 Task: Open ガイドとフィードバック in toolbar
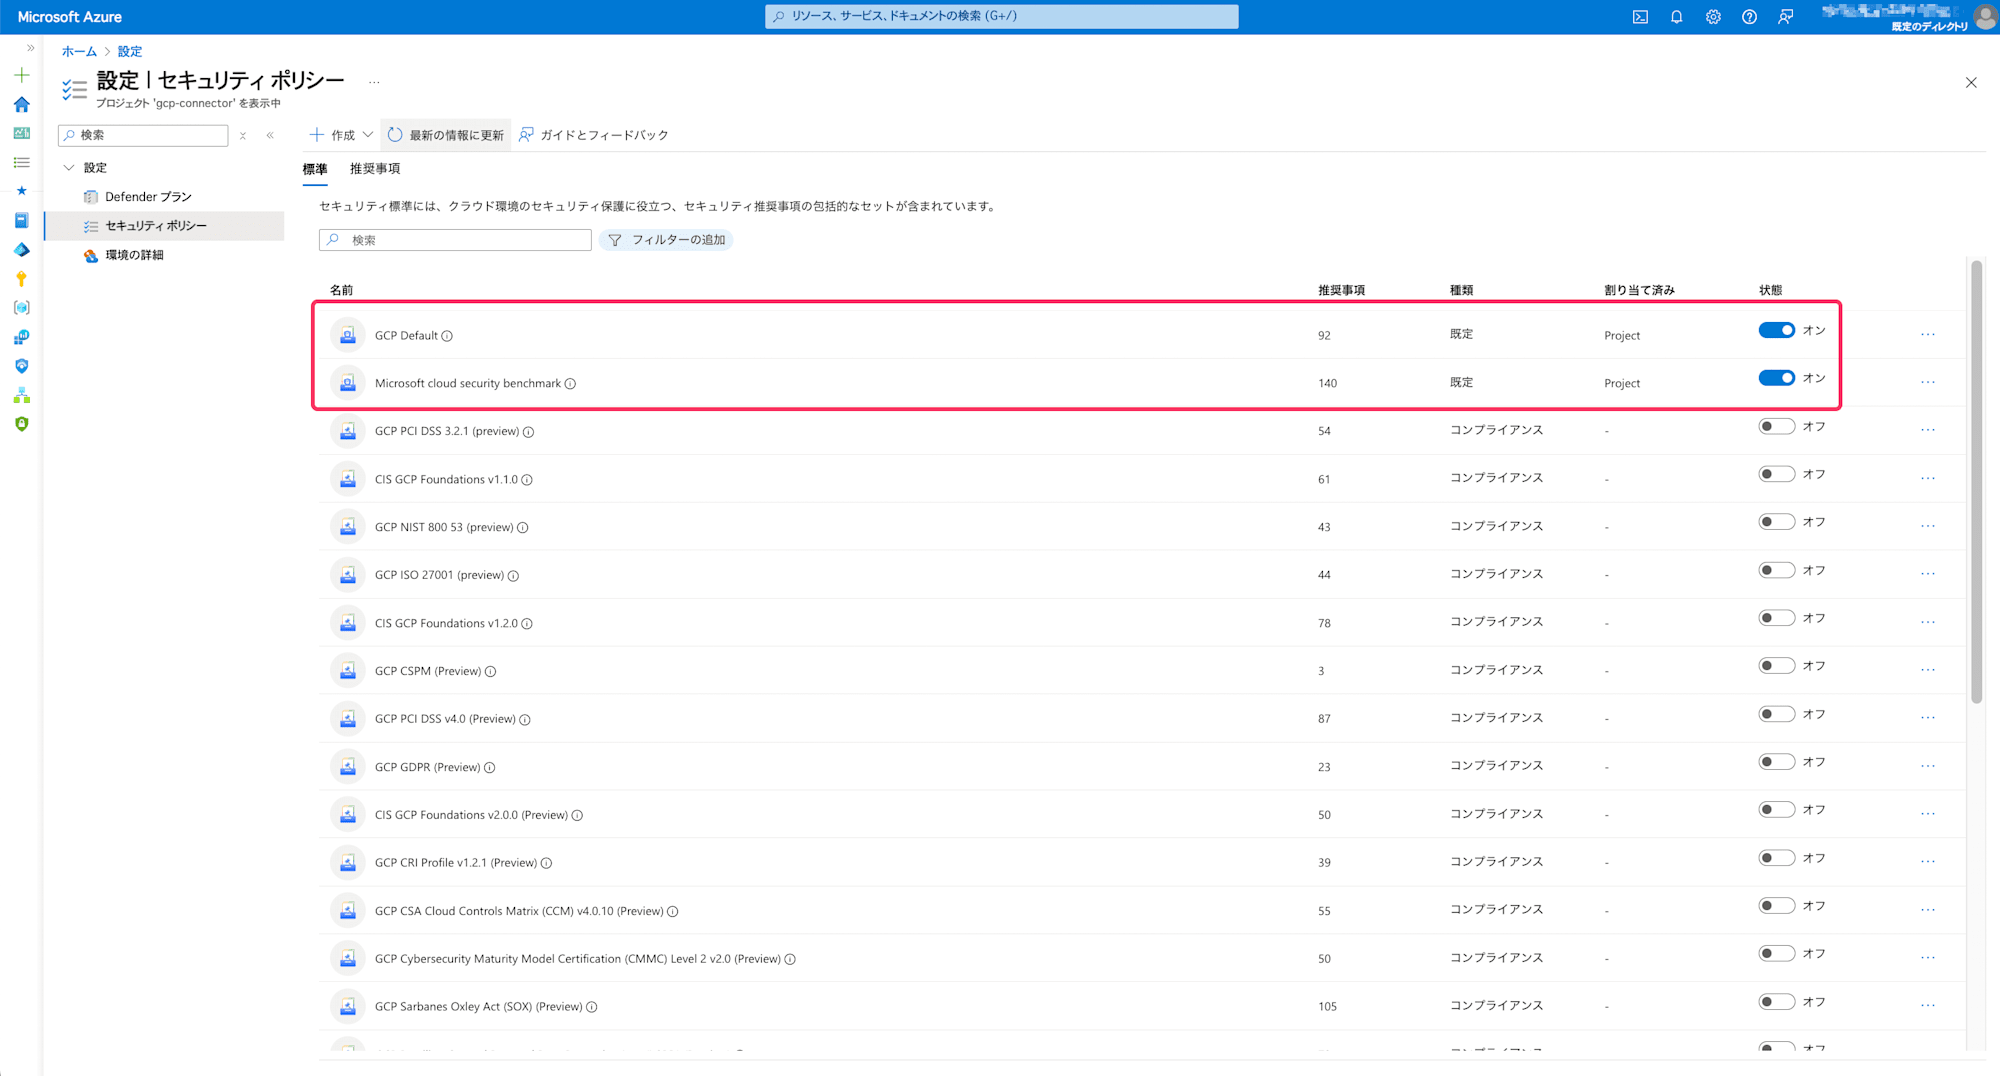[x=594, y=135]
